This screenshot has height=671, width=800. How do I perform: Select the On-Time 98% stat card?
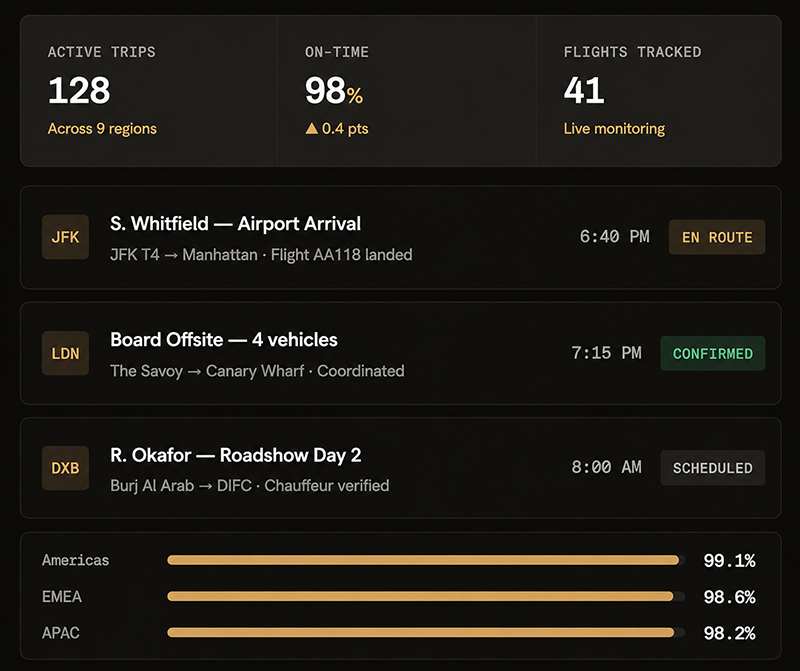click(407, 91)
